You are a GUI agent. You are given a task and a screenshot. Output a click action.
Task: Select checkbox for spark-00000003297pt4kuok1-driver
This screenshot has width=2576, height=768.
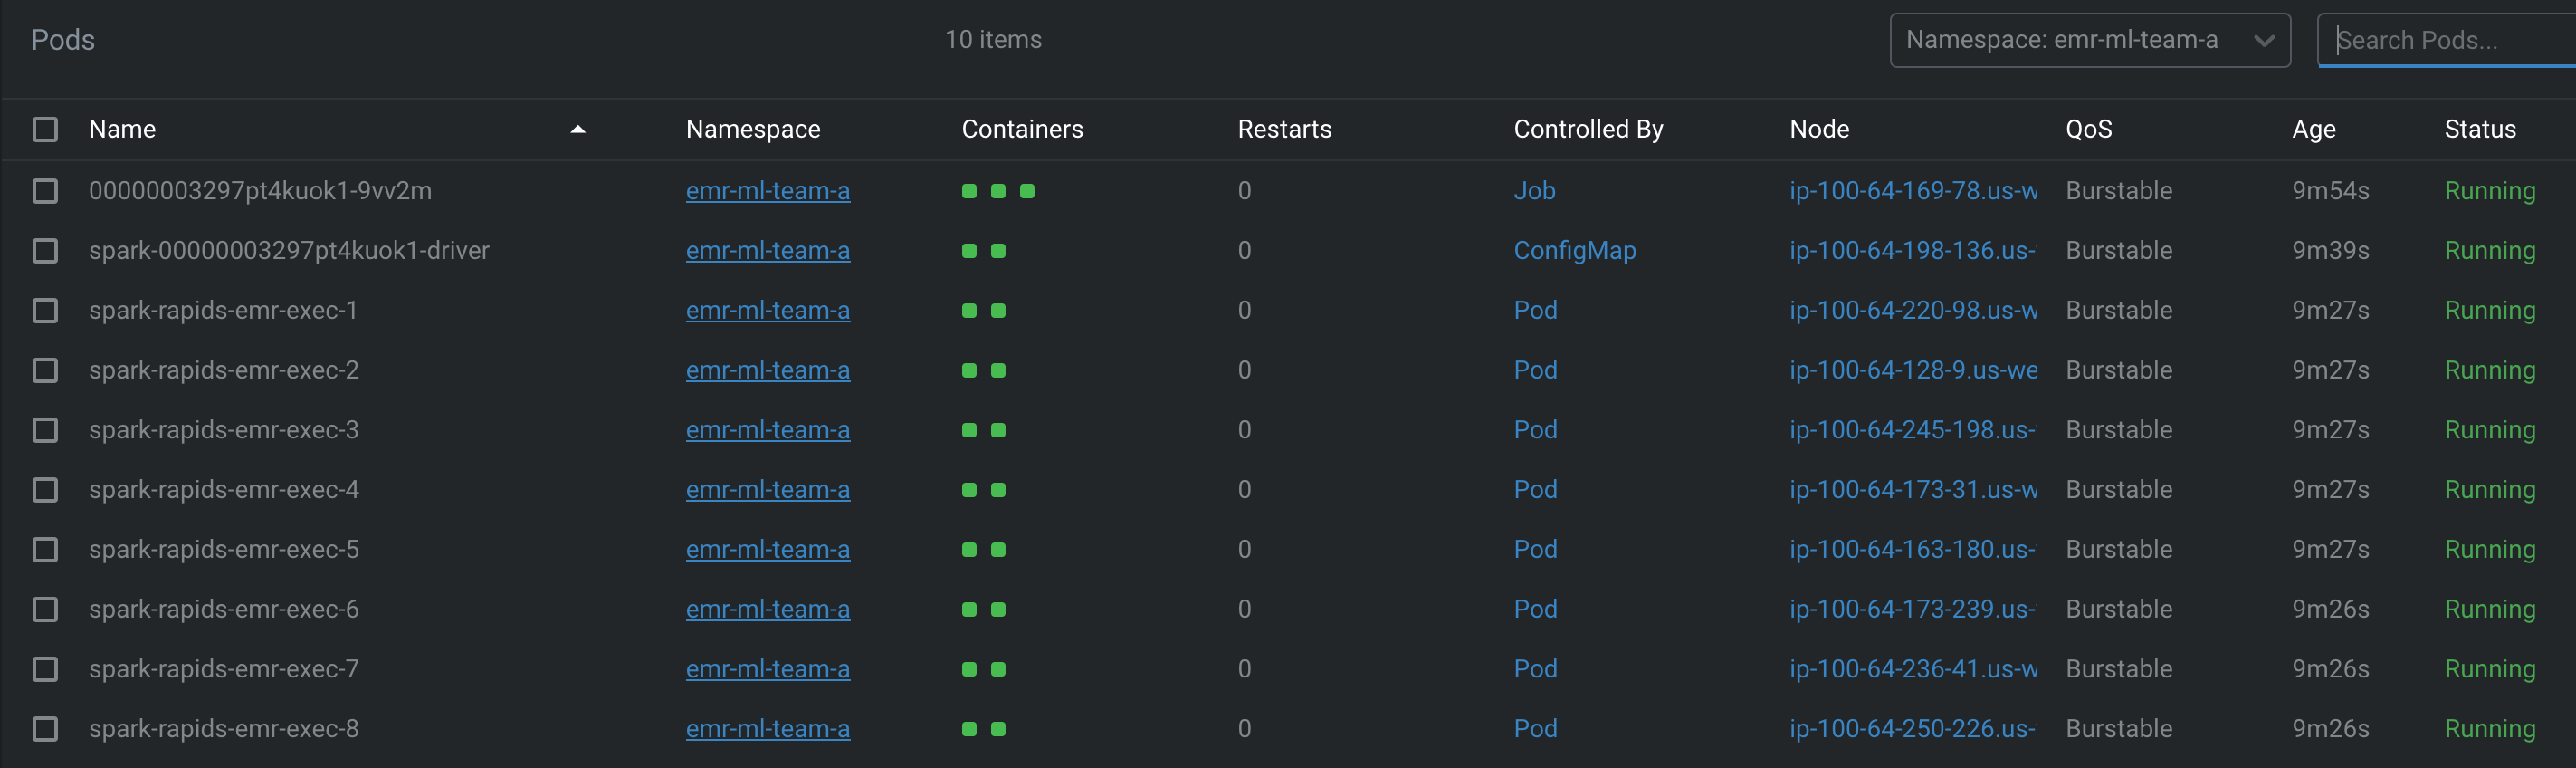[x=45, y=251]
